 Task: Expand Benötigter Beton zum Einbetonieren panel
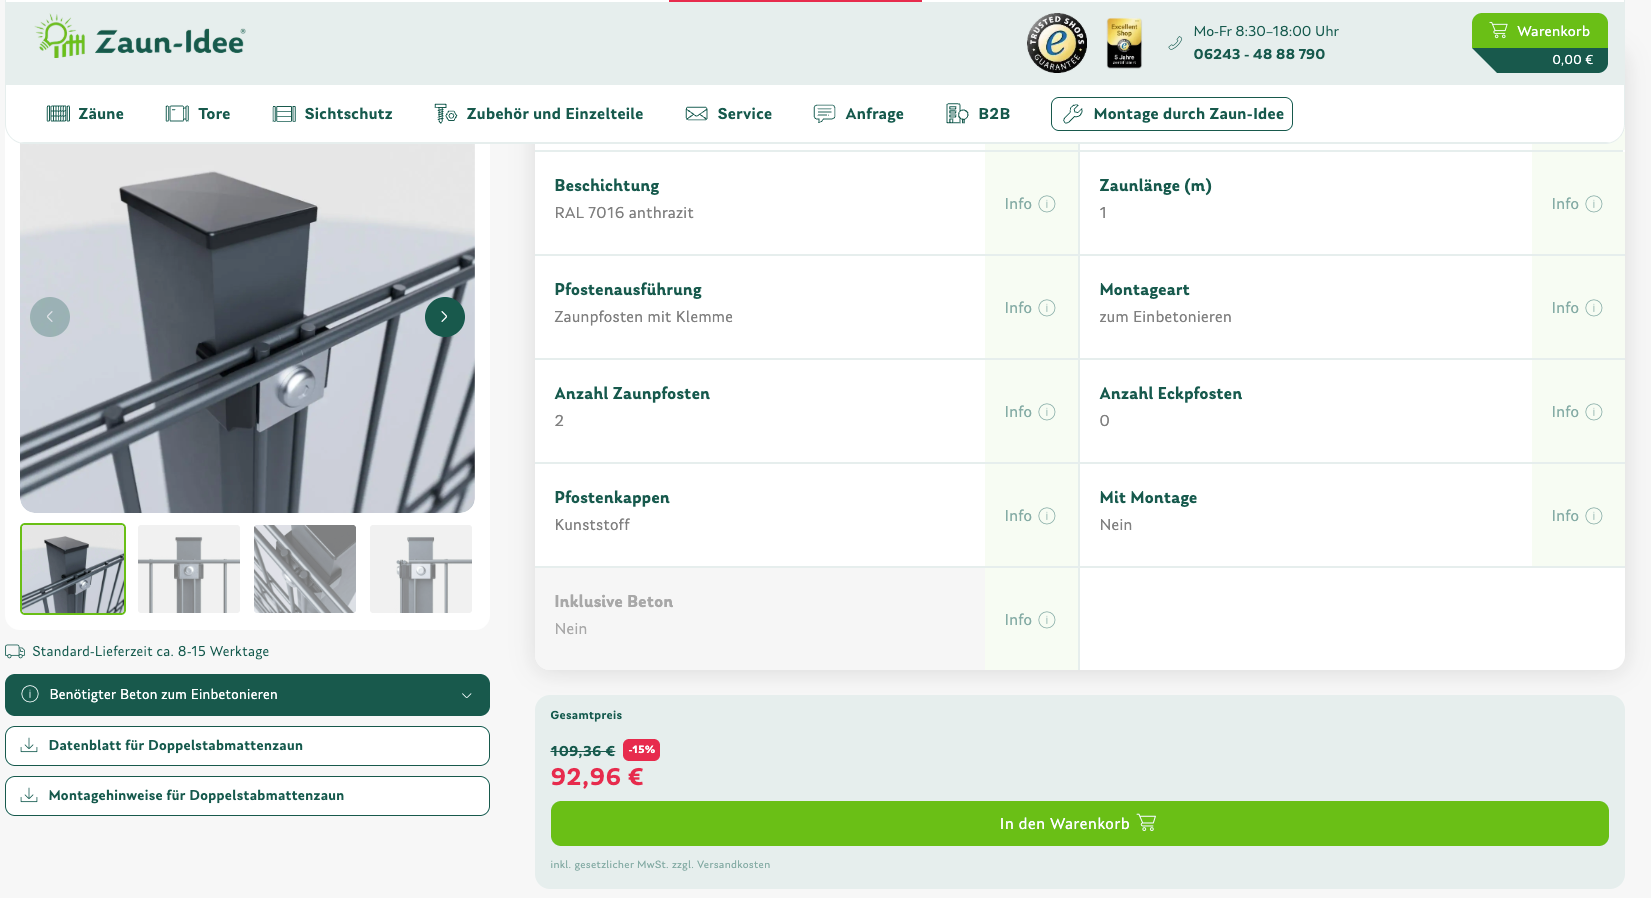[x=247, y=695]
